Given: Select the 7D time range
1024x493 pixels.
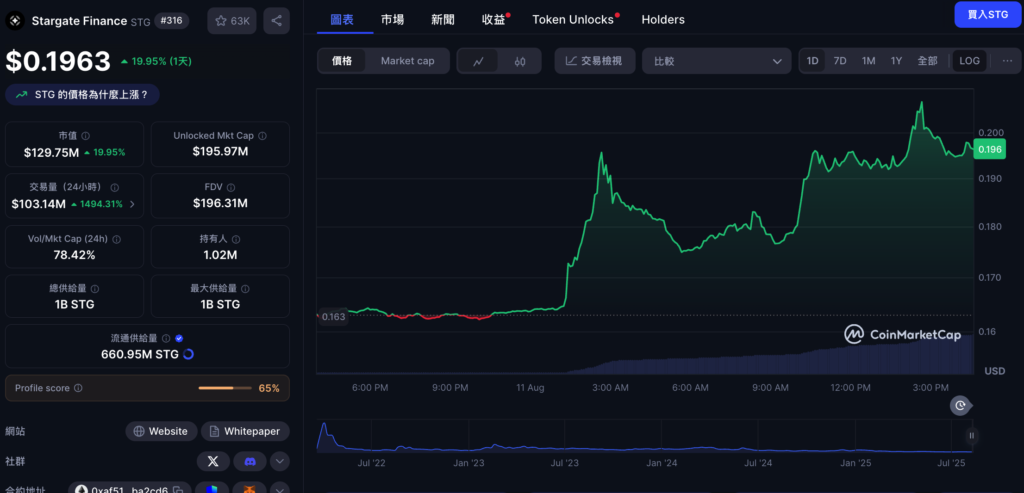Looking at the screenshot, I should 840,61.
